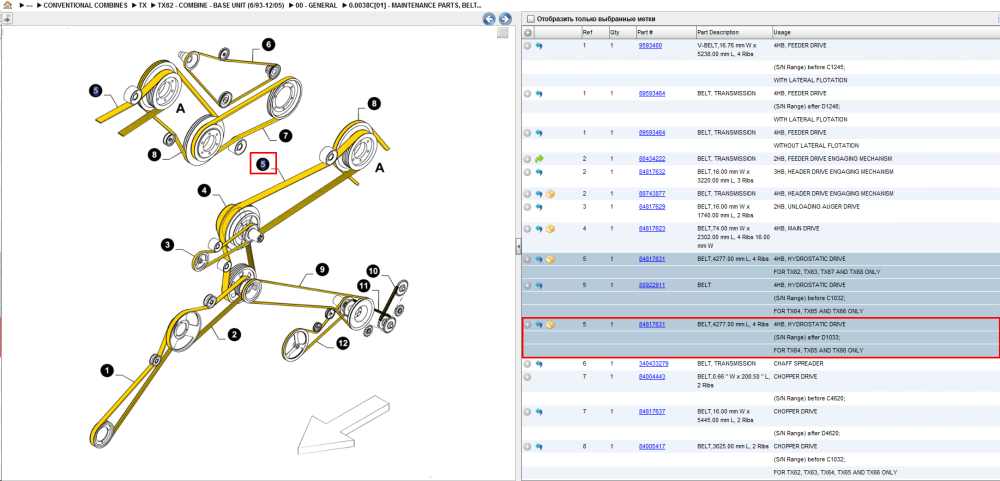Click the plus icon in the table header
The image size is (1000, 481).
click(x=528, y=33)
